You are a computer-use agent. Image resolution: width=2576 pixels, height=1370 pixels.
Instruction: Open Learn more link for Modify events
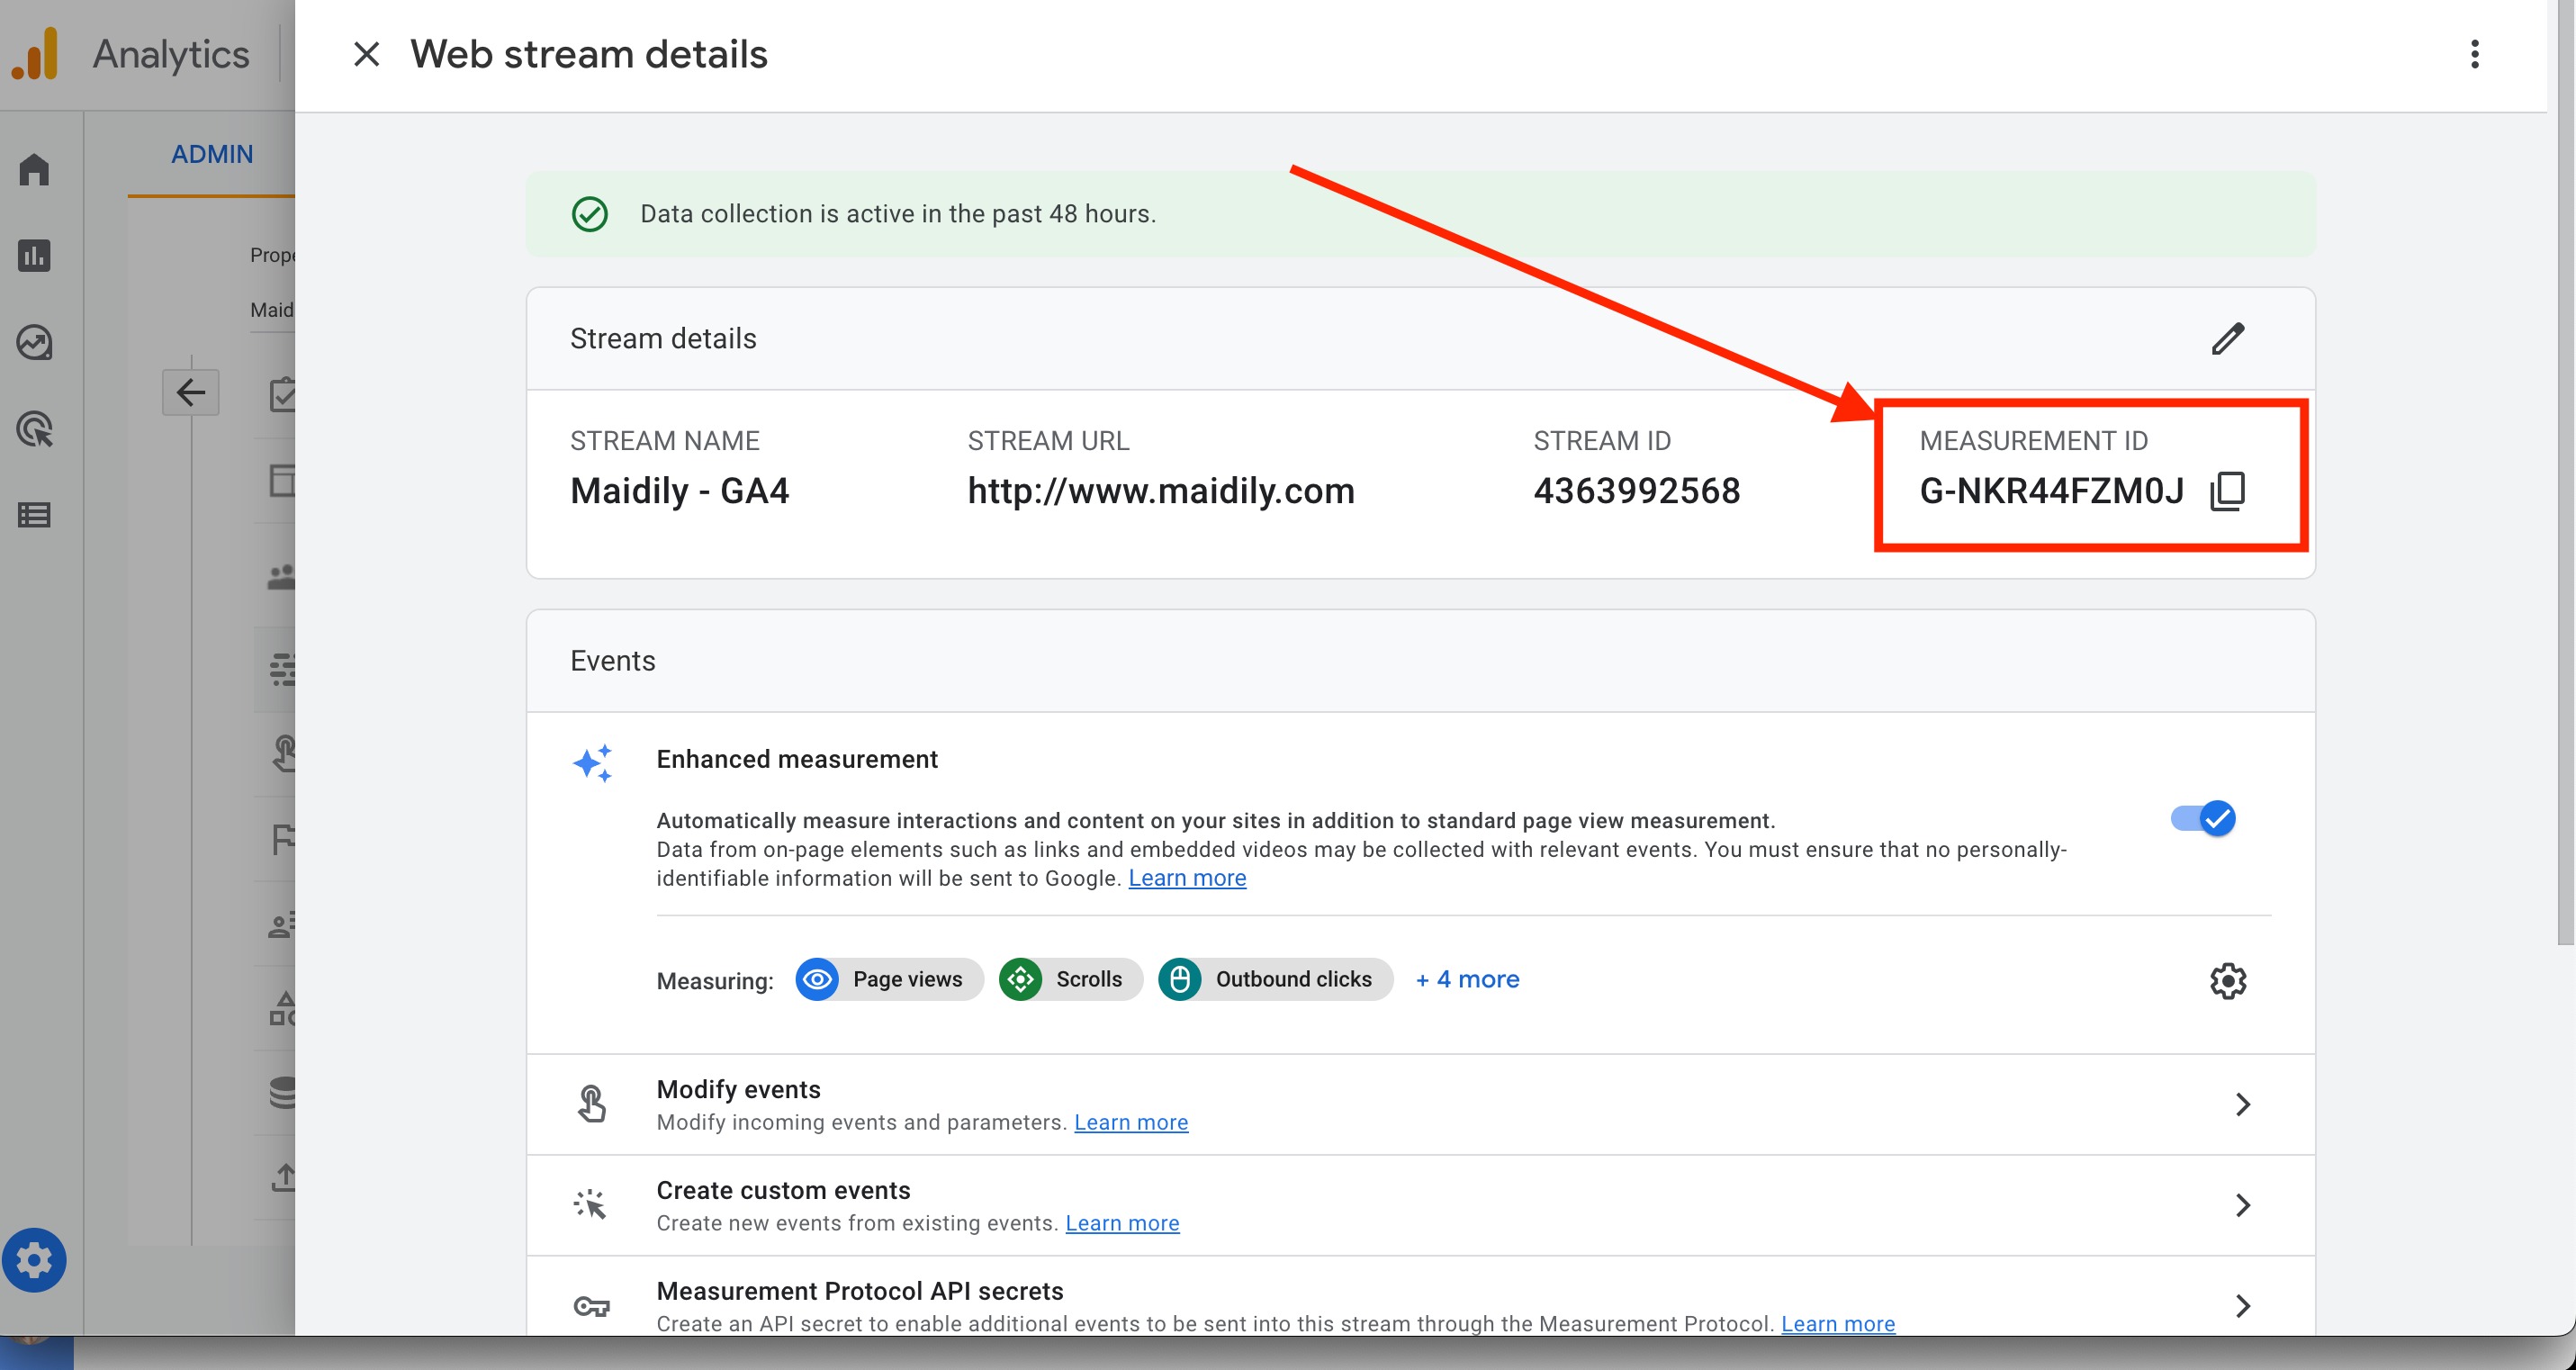tap(1131, 1122)
